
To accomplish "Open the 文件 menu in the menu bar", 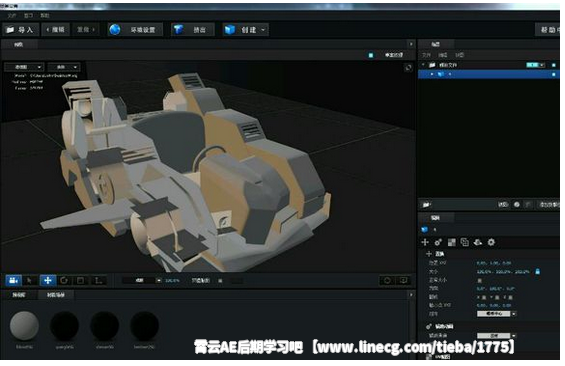I will pos(12,15).
